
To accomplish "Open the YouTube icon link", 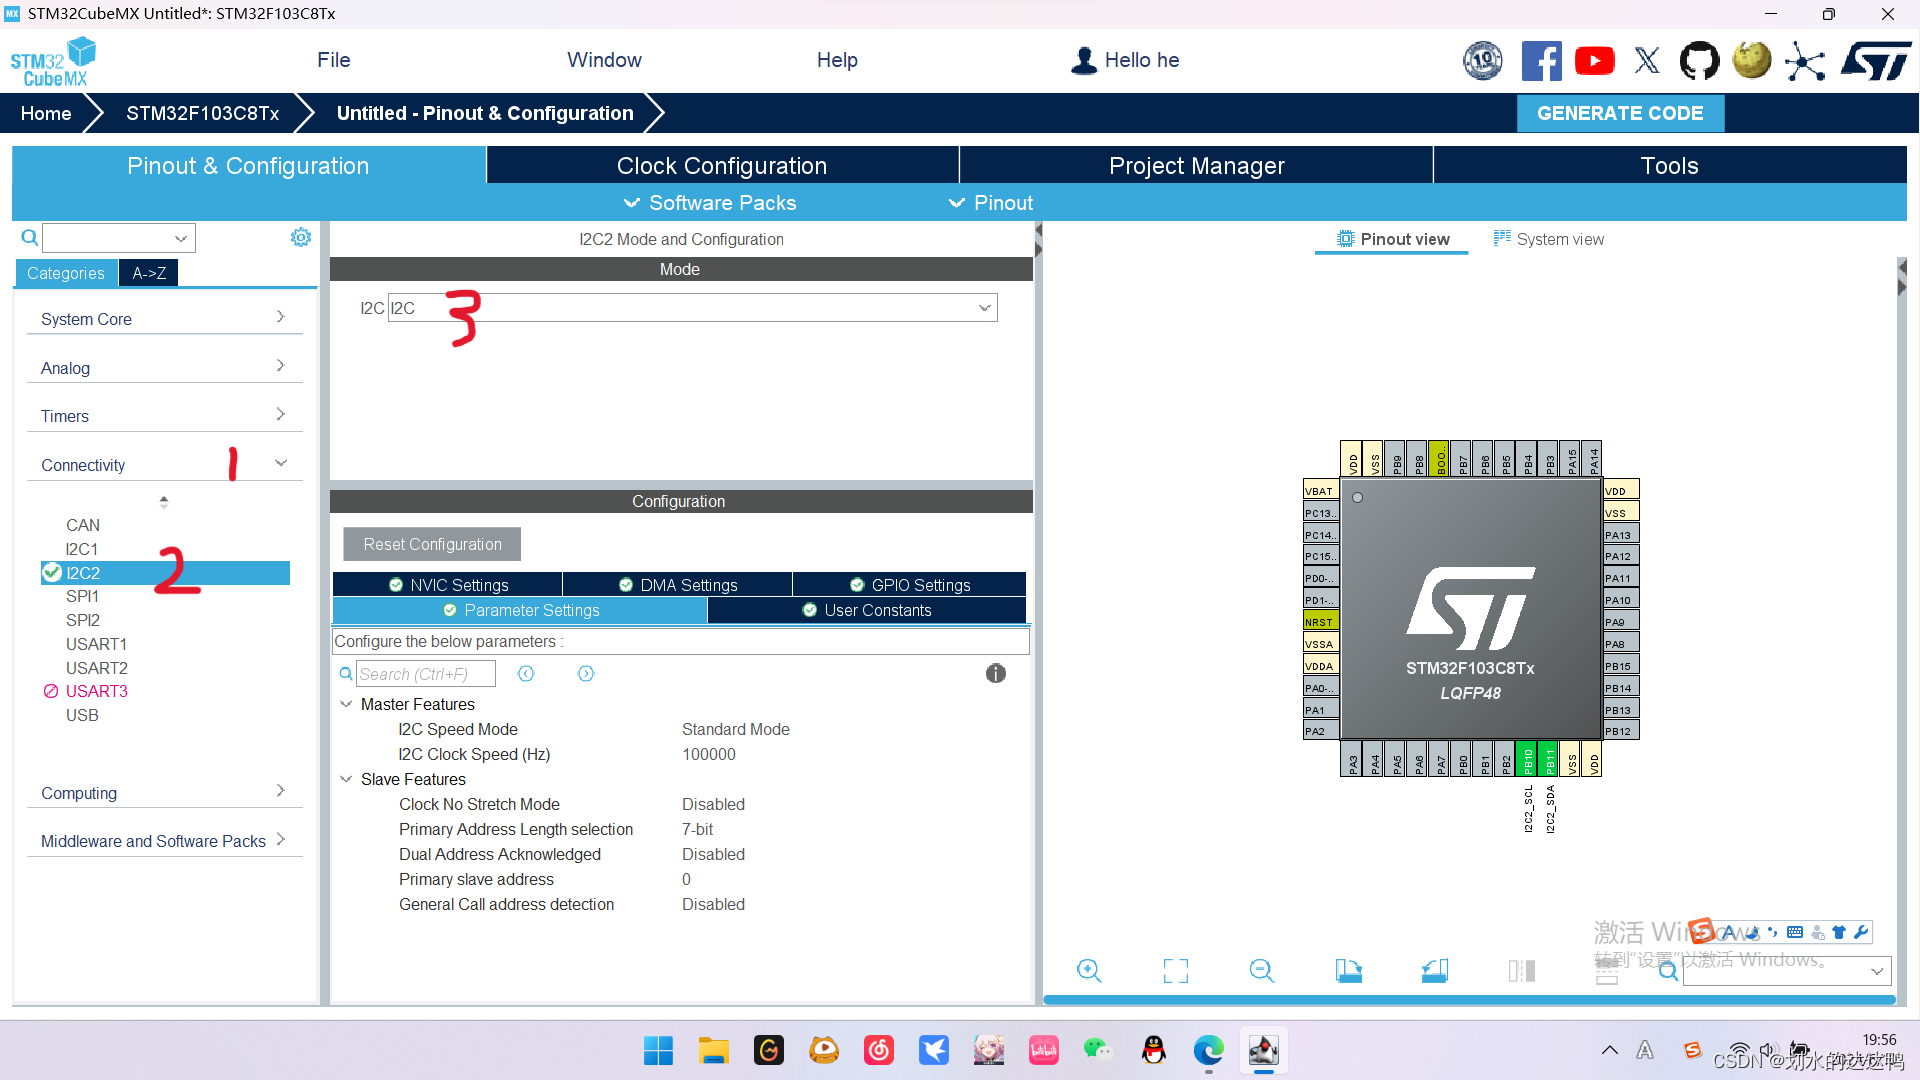I will coord(1594,61).
